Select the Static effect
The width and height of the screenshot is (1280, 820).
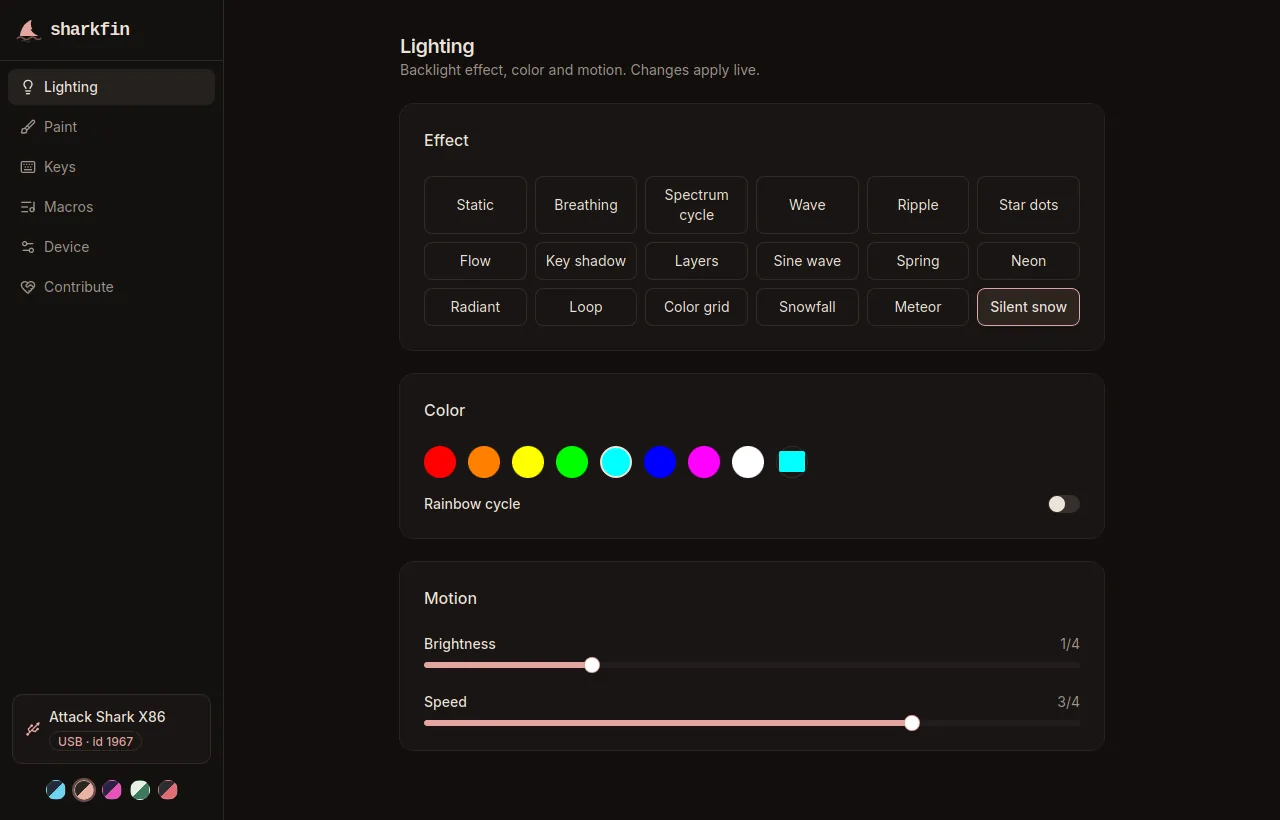[475, 205]
